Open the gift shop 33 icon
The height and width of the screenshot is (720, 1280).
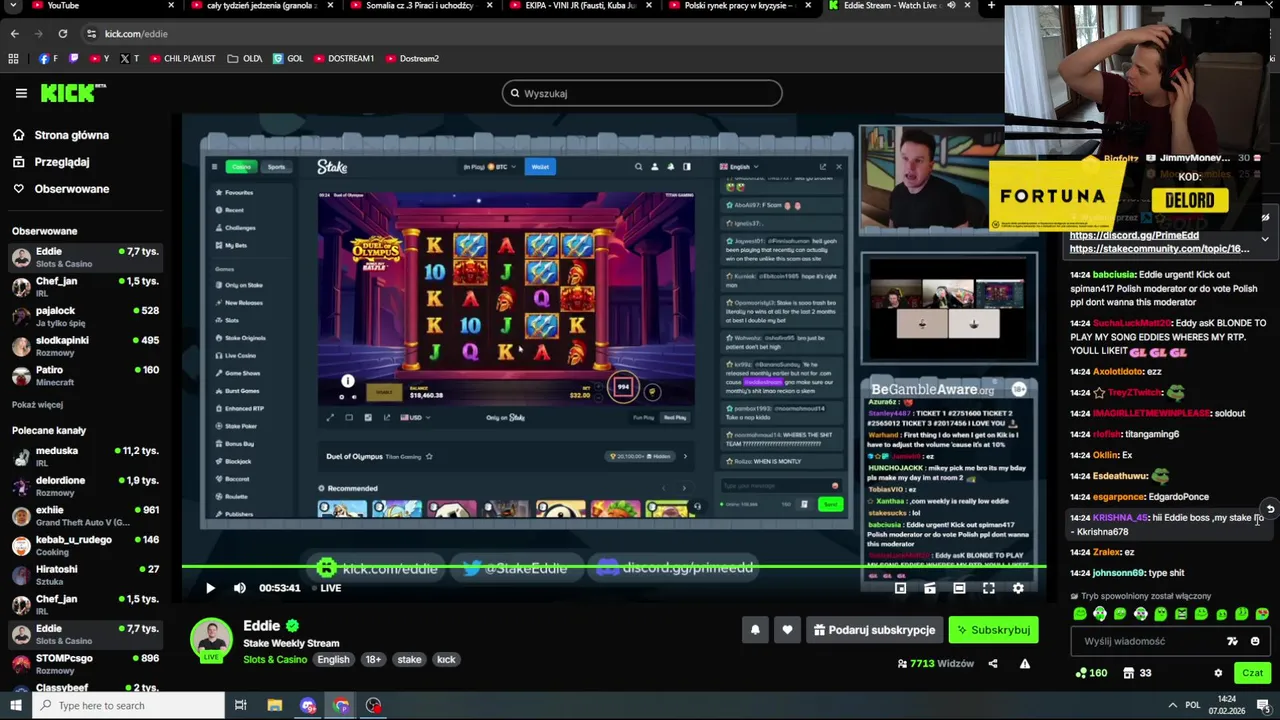1138,673
